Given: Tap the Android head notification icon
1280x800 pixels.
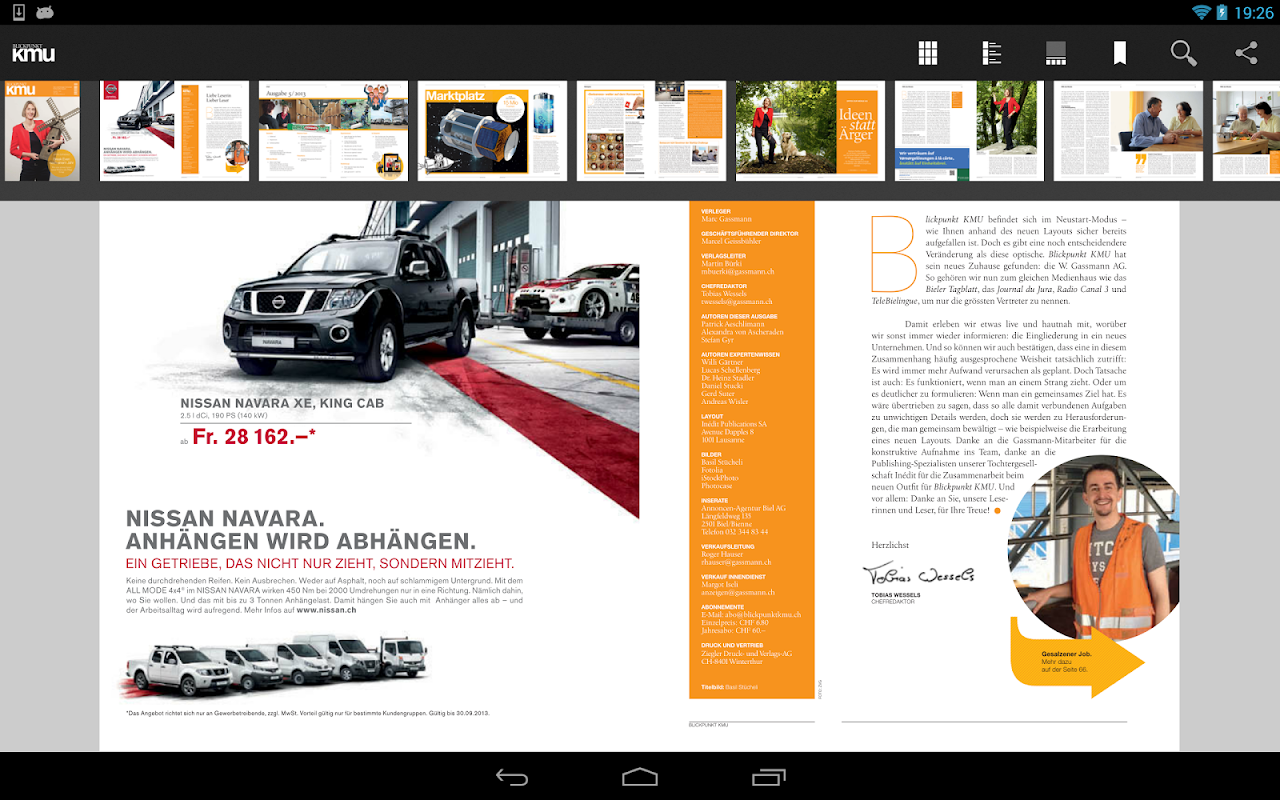Looking at the screenshot, I should tap(45, 12).
